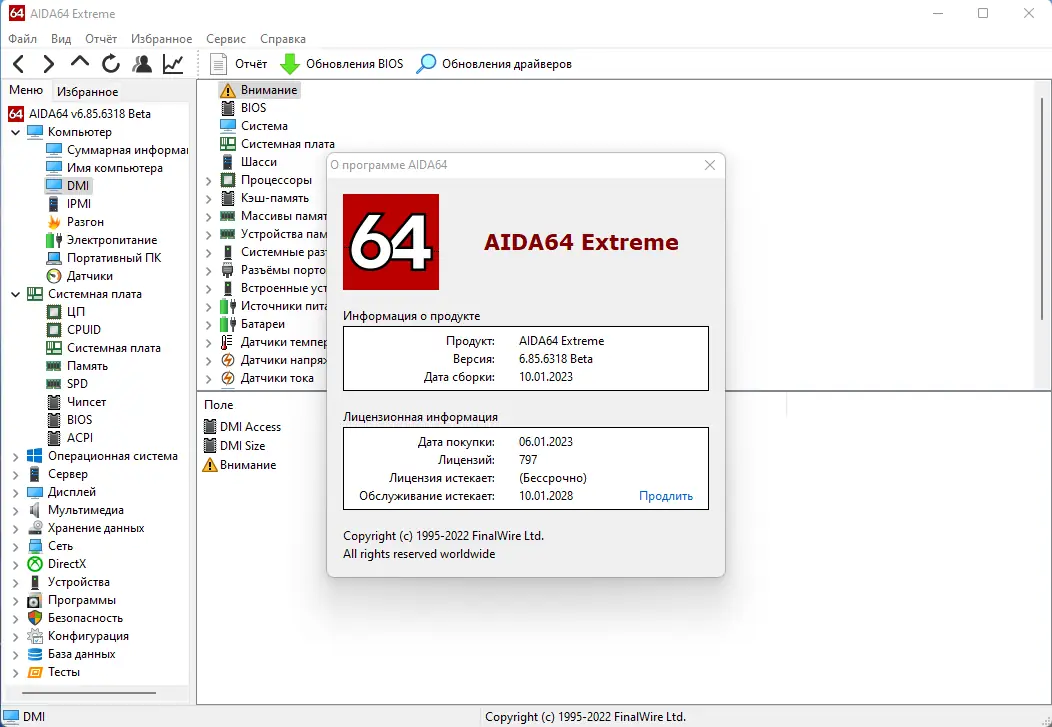Select the SPD icon item
The height and width of the screenshot is (727, 1052).
(x=54, y=384)
